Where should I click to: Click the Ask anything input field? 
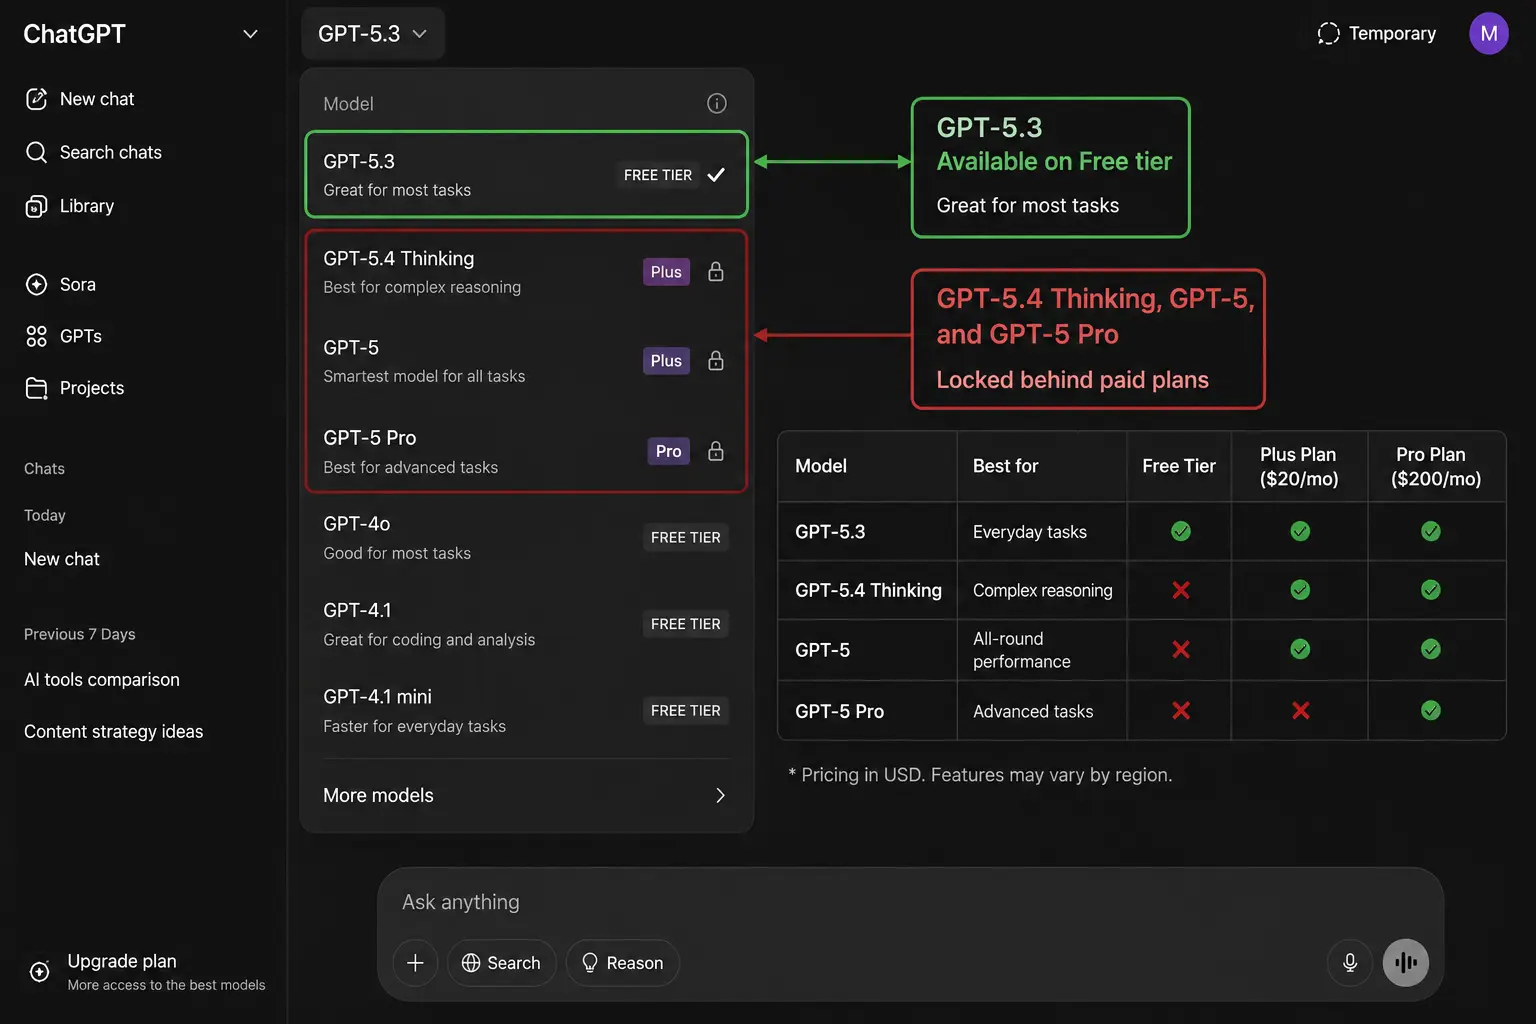910,902
